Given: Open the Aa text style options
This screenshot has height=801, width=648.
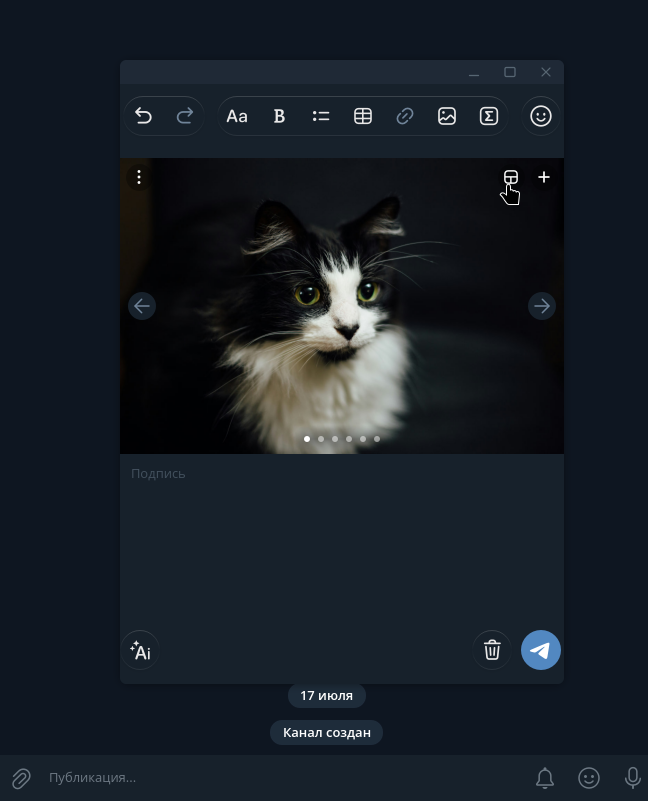Looking at the screenshot, I should pos(237,116).
